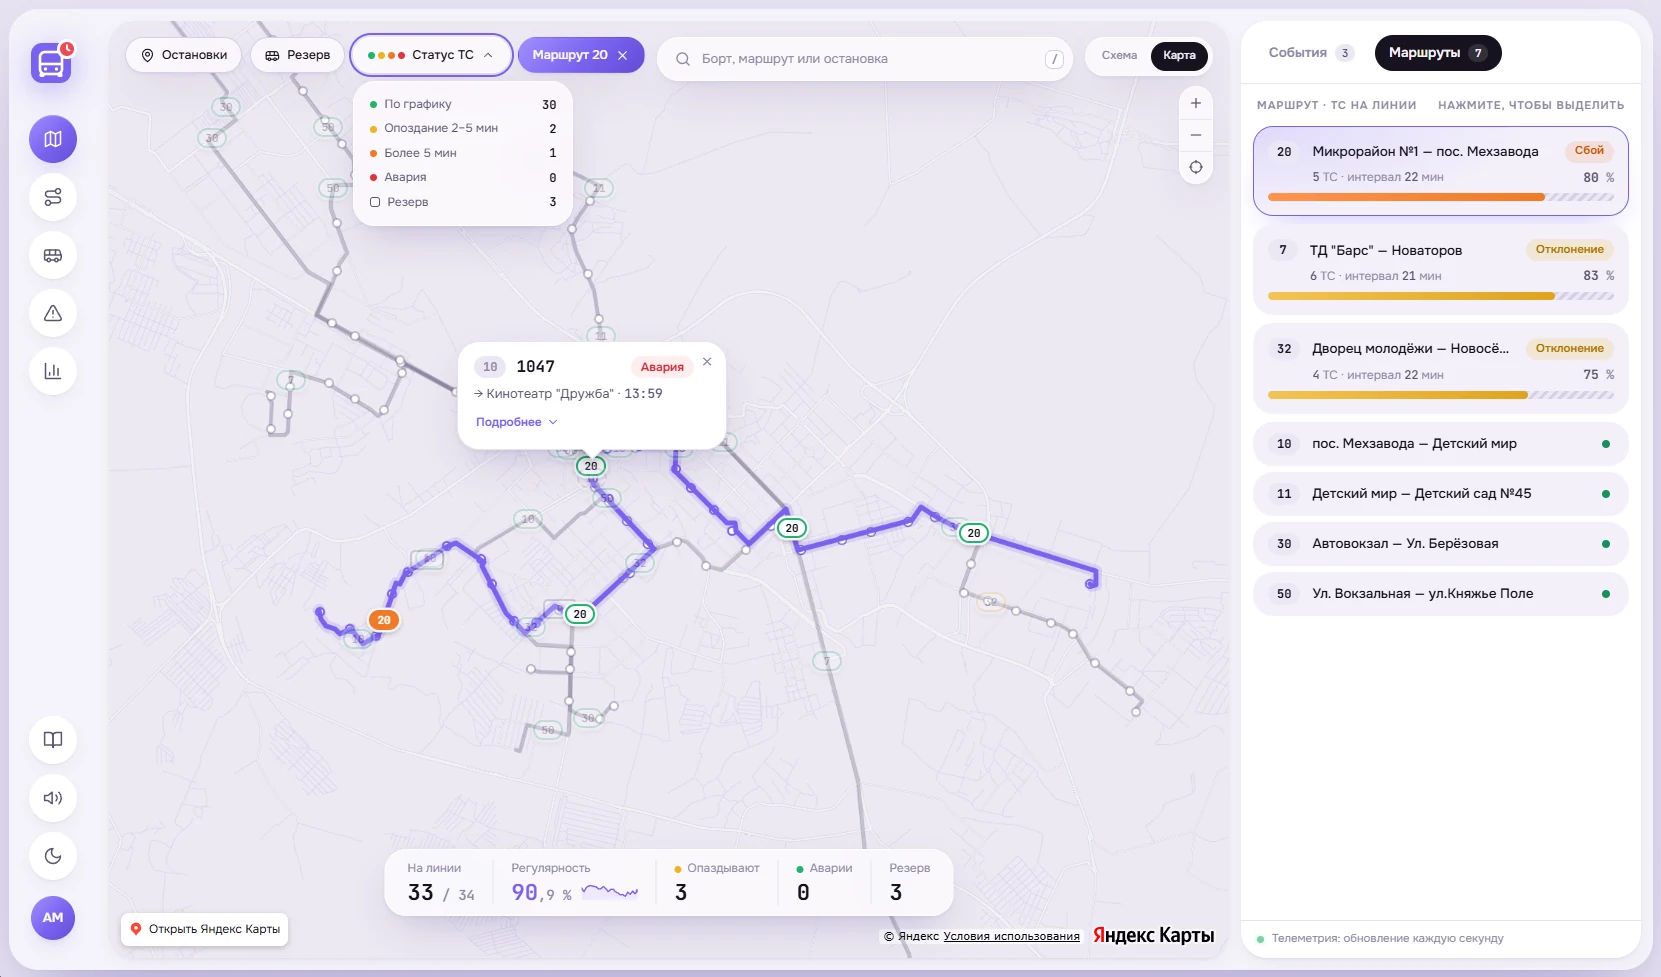Open the События tab
The image size is (1661, 977).
[1310, 53]
